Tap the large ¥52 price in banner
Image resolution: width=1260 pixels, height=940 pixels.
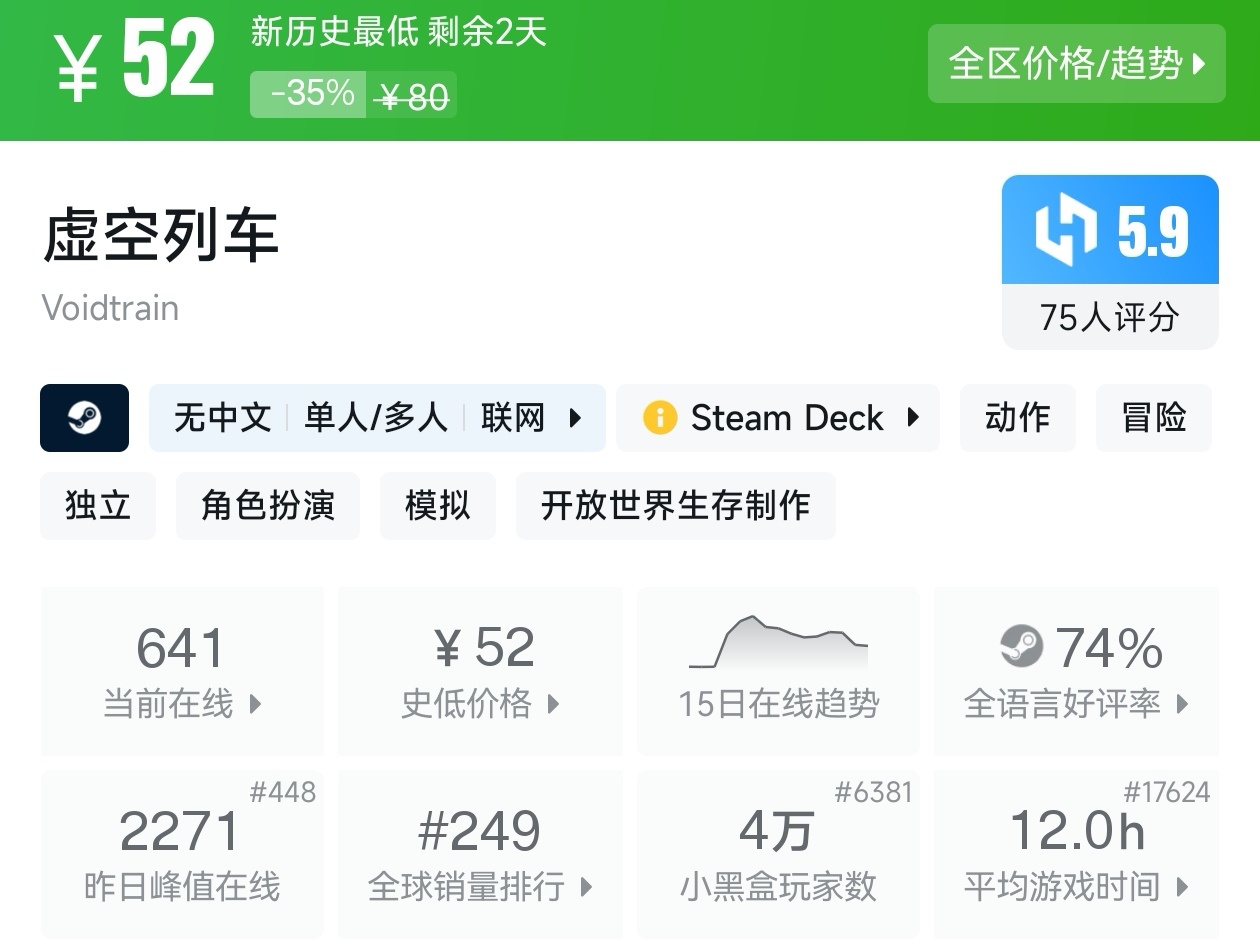(x=136, y=62)
